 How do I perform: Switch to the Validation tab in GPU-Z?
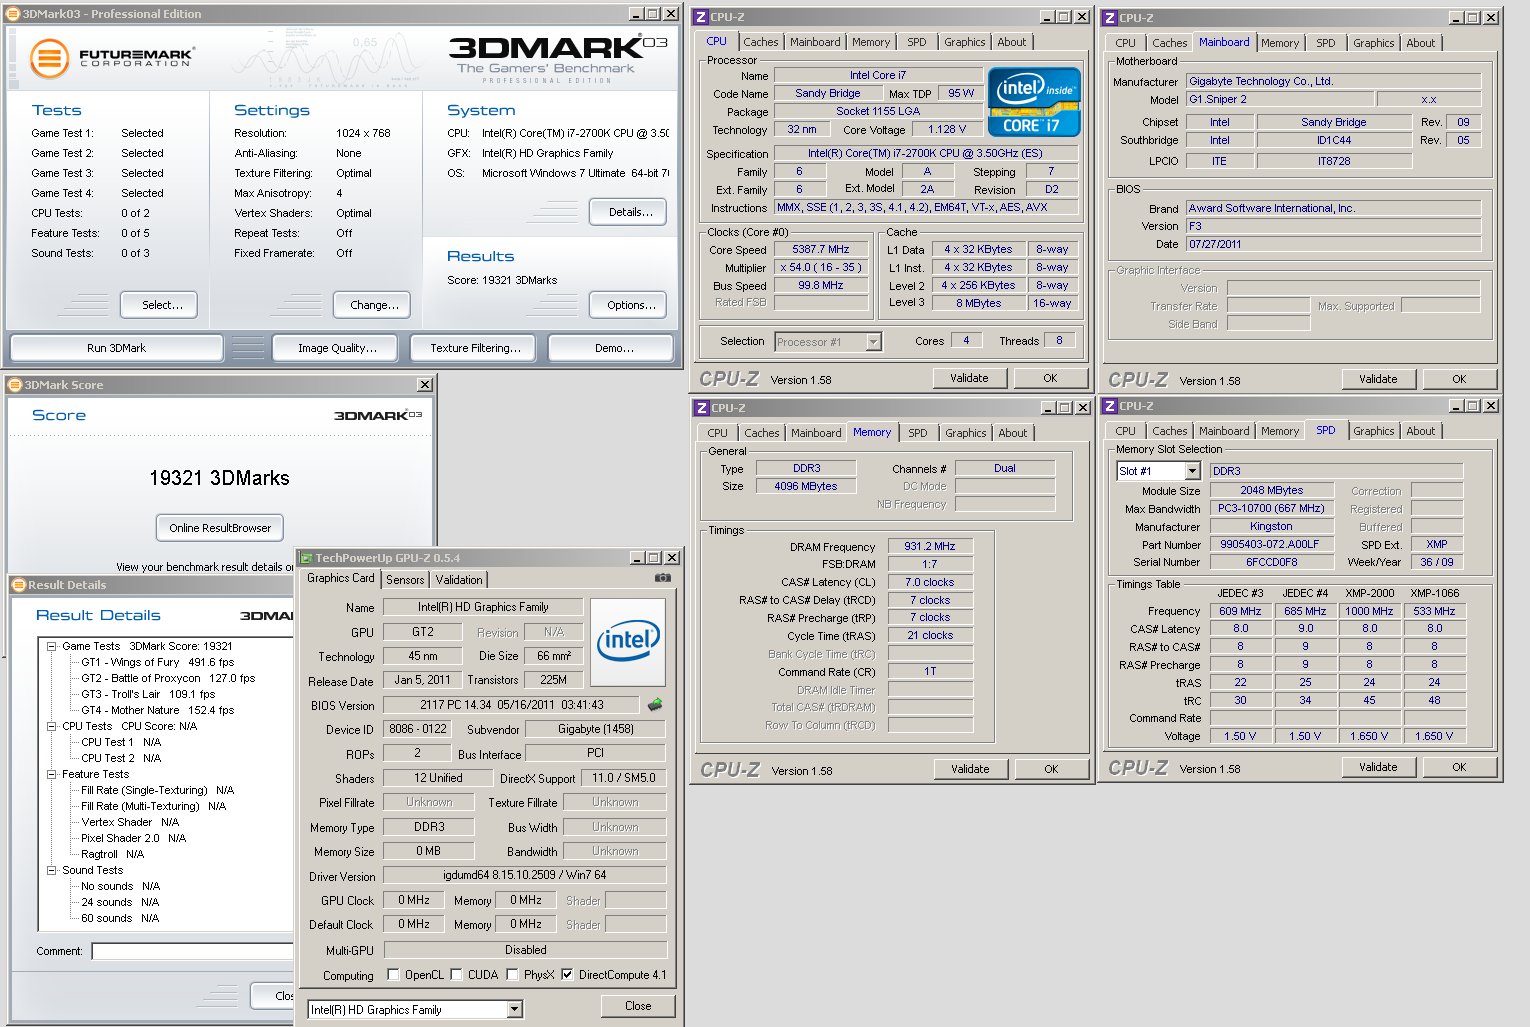(x=459, y=580)
